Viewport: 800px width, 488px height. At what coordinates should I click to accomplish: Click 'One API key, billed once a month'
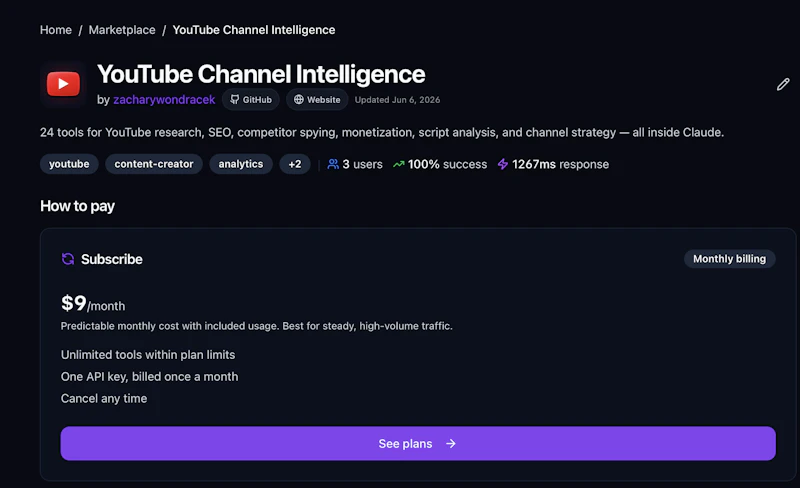(x=149, y=376)
